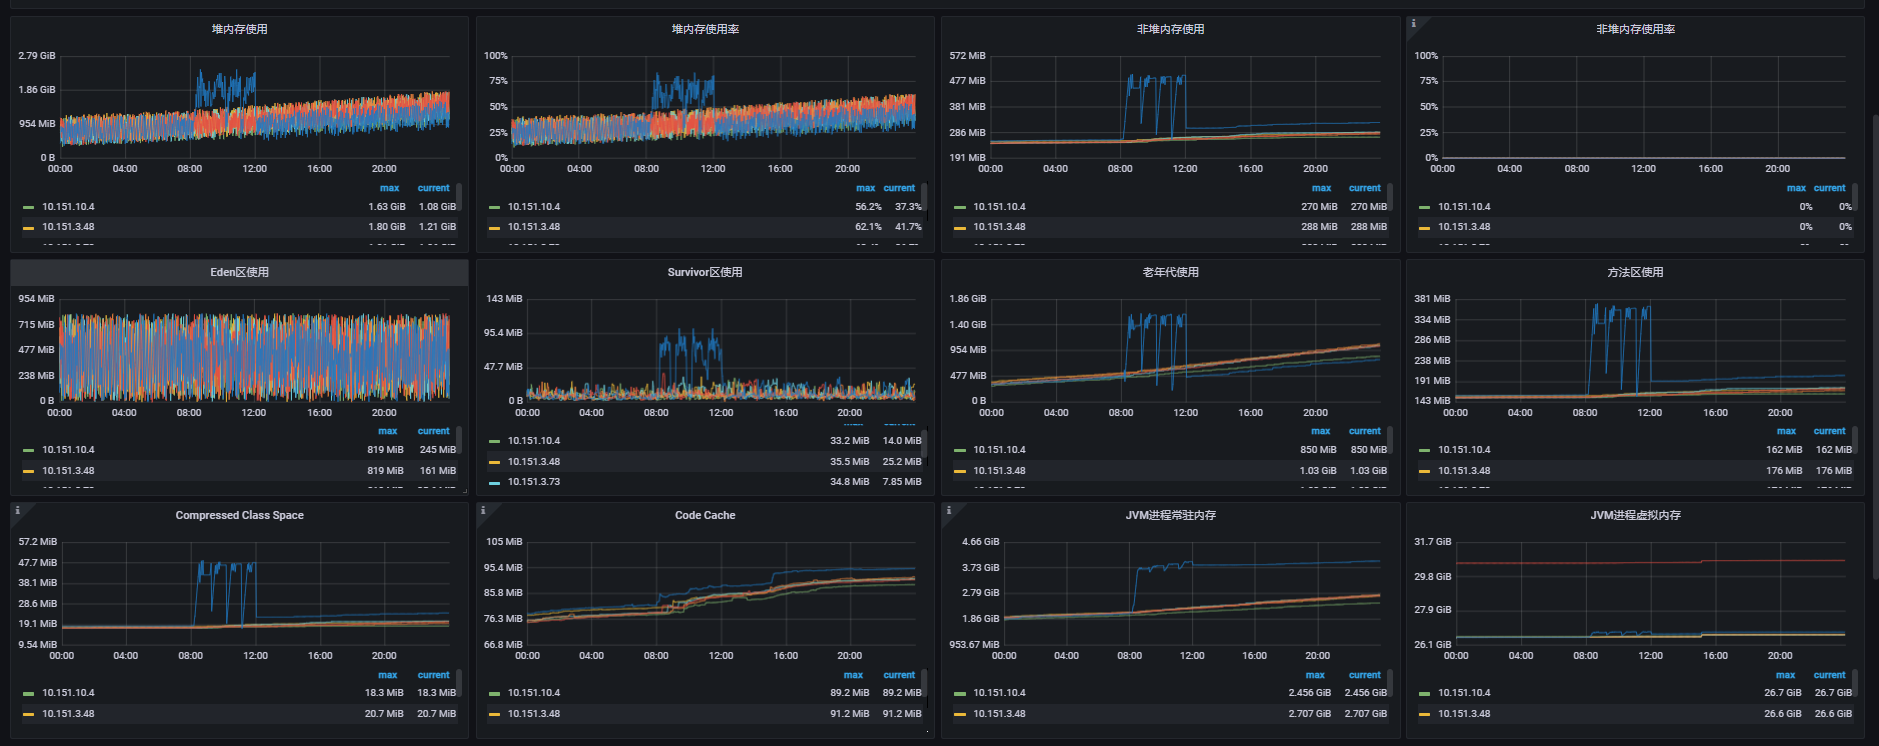The image size is (1879, 746).
Task: Click the 62.1% max value in 堆内存使用率
Action: click(x=868, y=227)
